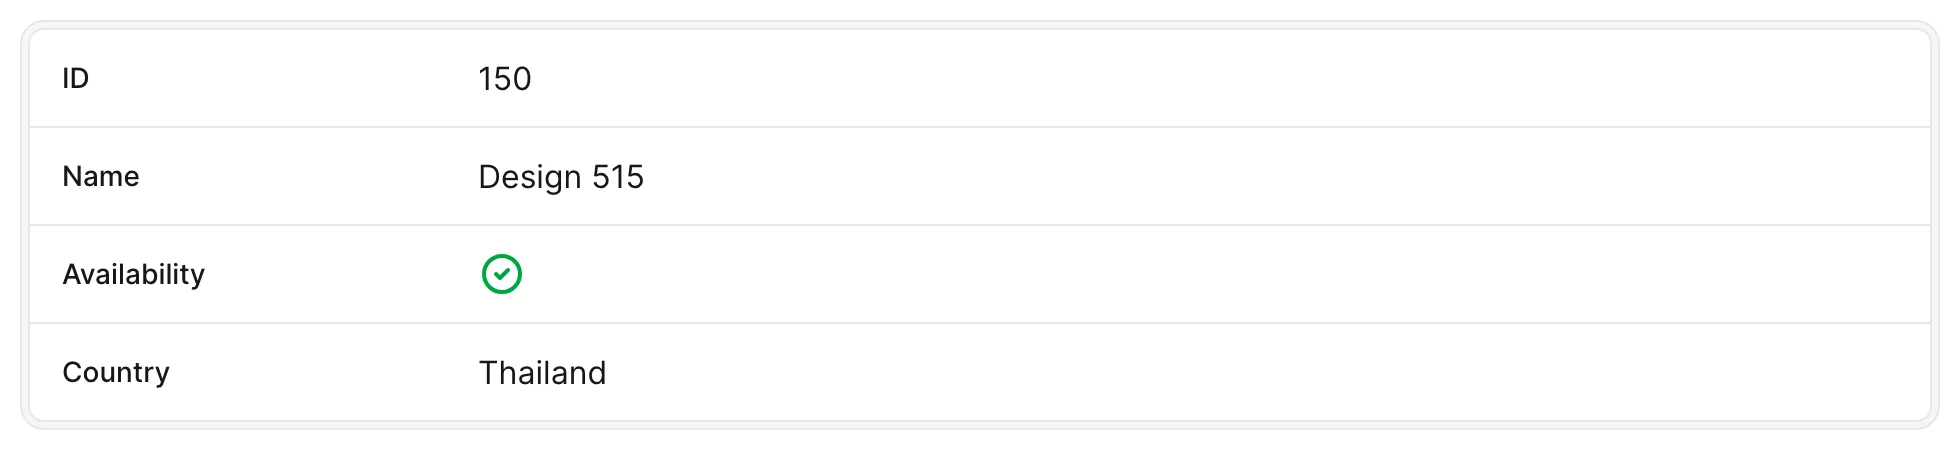Click the letter D of Design 515
Screen dimensions: 1960x450
(x=490, y=176)
